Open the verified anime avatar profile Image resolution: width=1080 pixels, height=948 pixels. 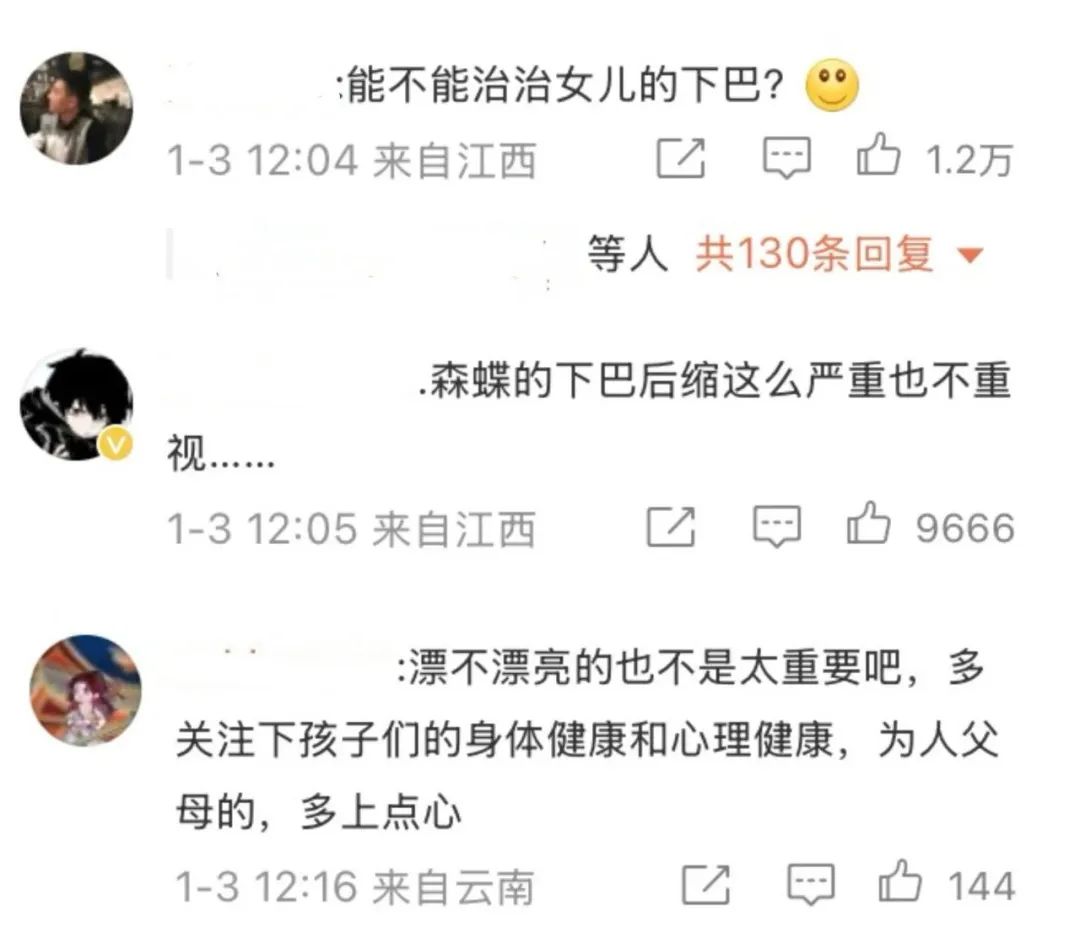pyautogui.click(x=76, y=405)
